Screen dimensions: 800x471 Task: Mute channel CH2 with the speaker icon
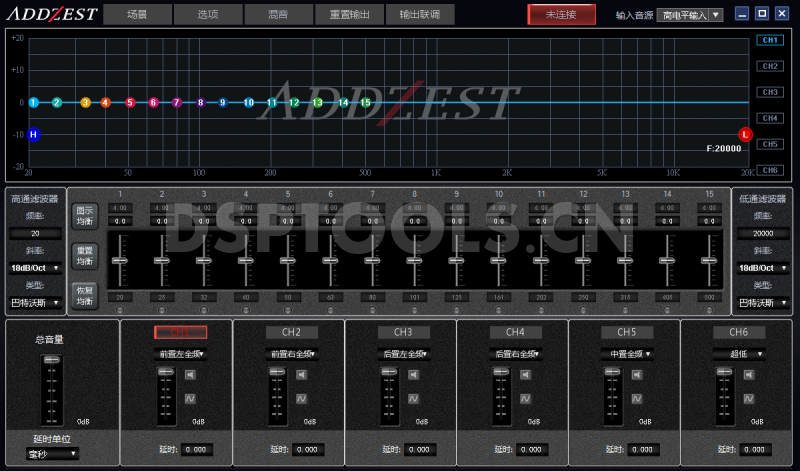[301, 375]
